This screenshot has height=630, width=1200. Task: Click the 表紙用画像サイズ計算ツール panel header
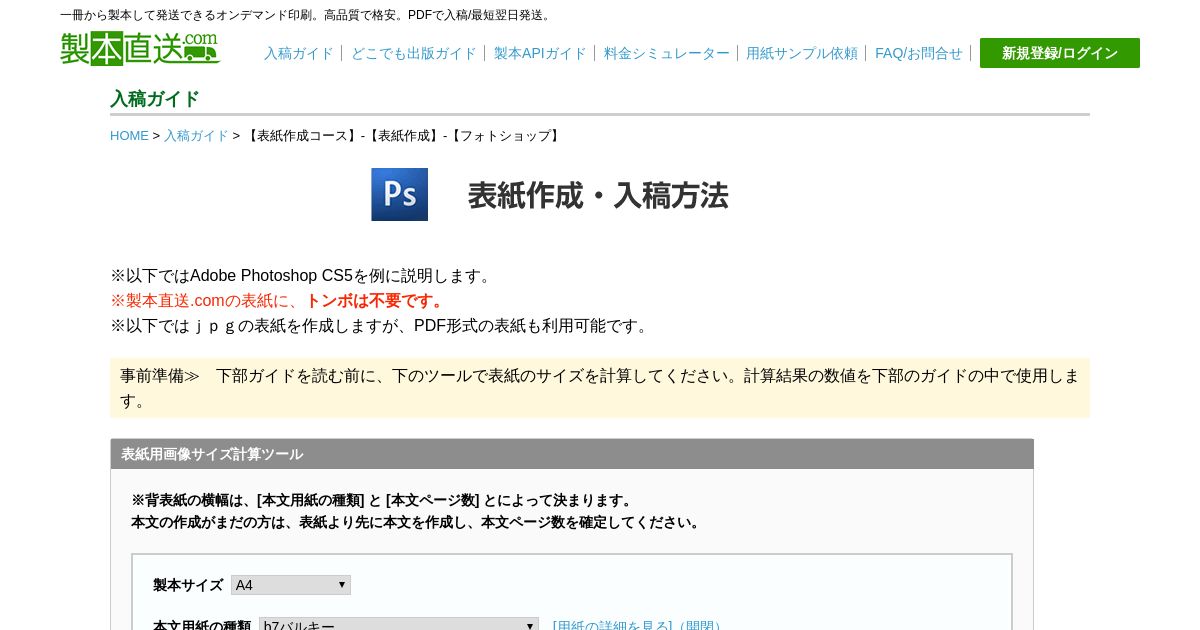[x=572, y=454]
